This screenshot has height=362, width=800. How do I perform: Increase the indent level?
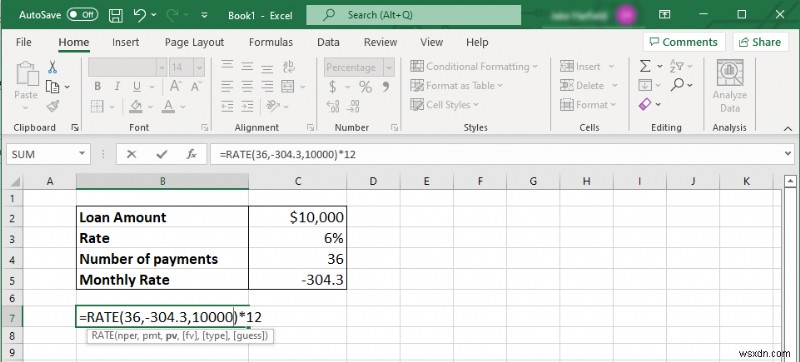(247, 106)
